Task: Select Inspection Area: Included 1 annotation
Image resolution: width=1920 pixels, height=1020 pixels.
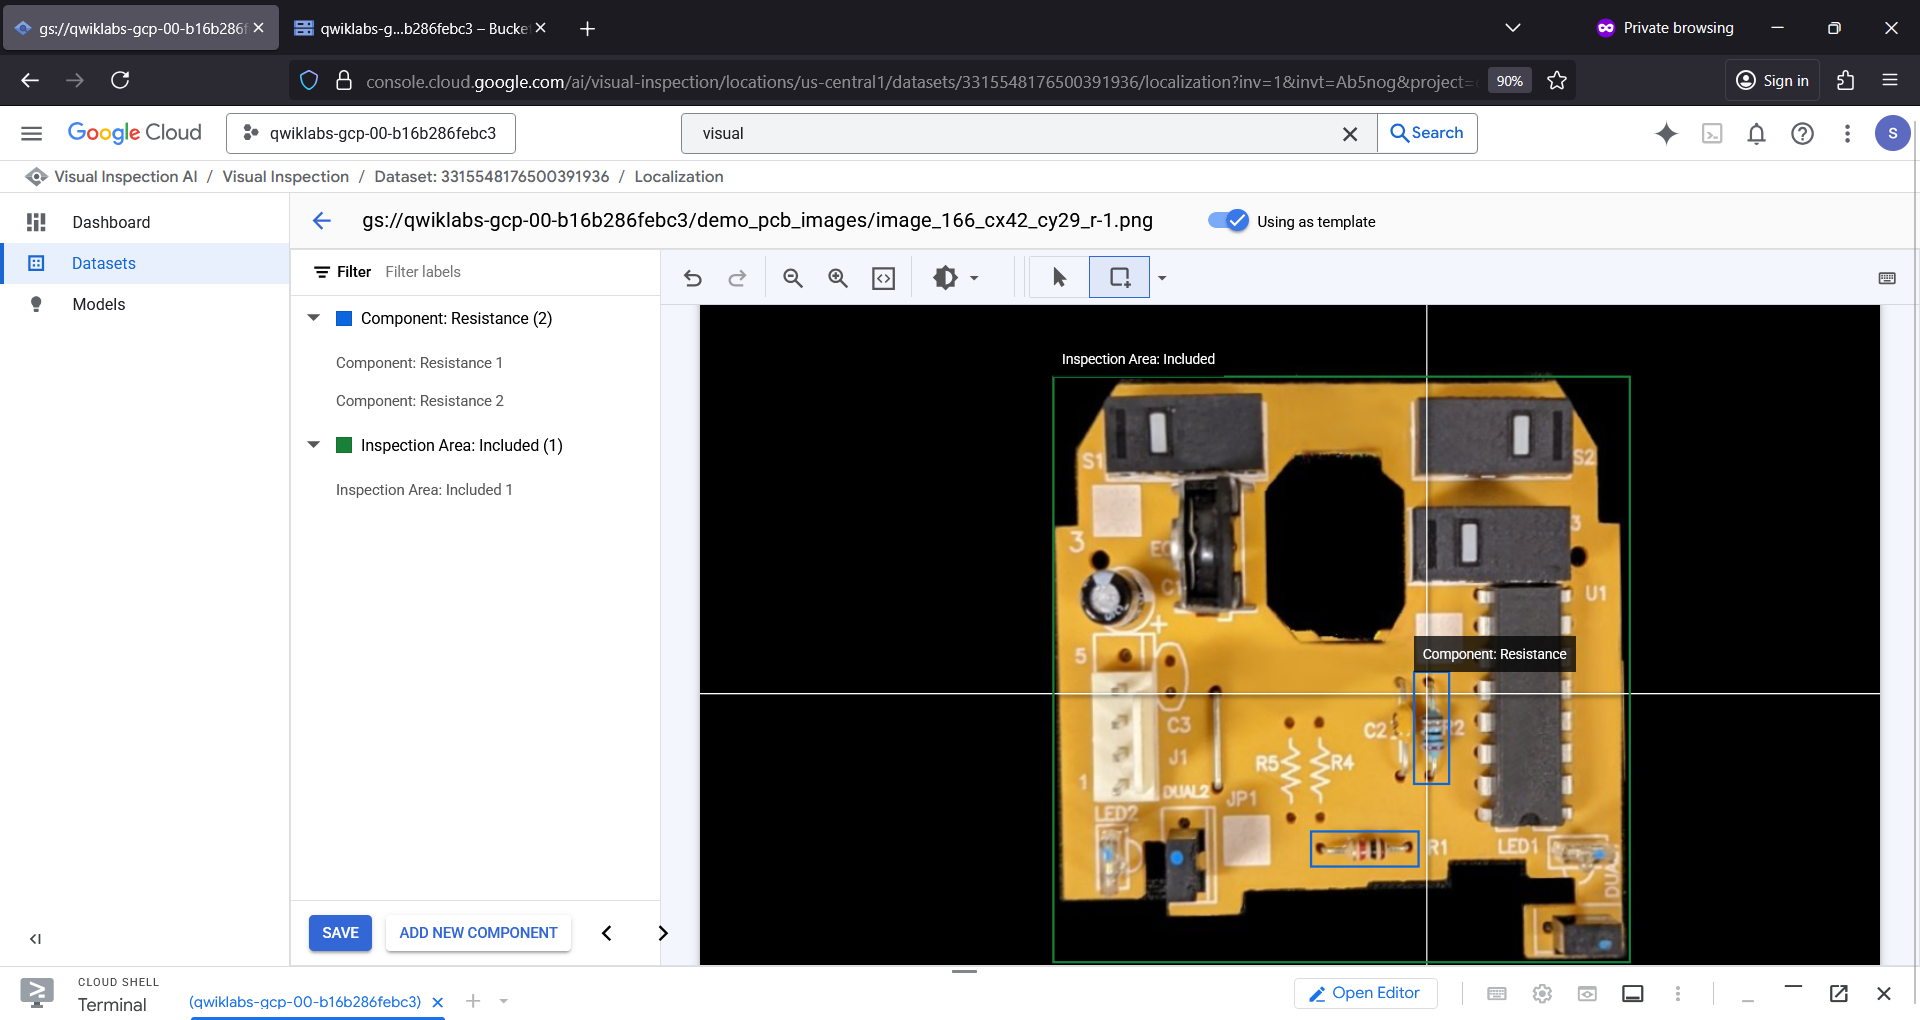Action: (x=424, y=490)
